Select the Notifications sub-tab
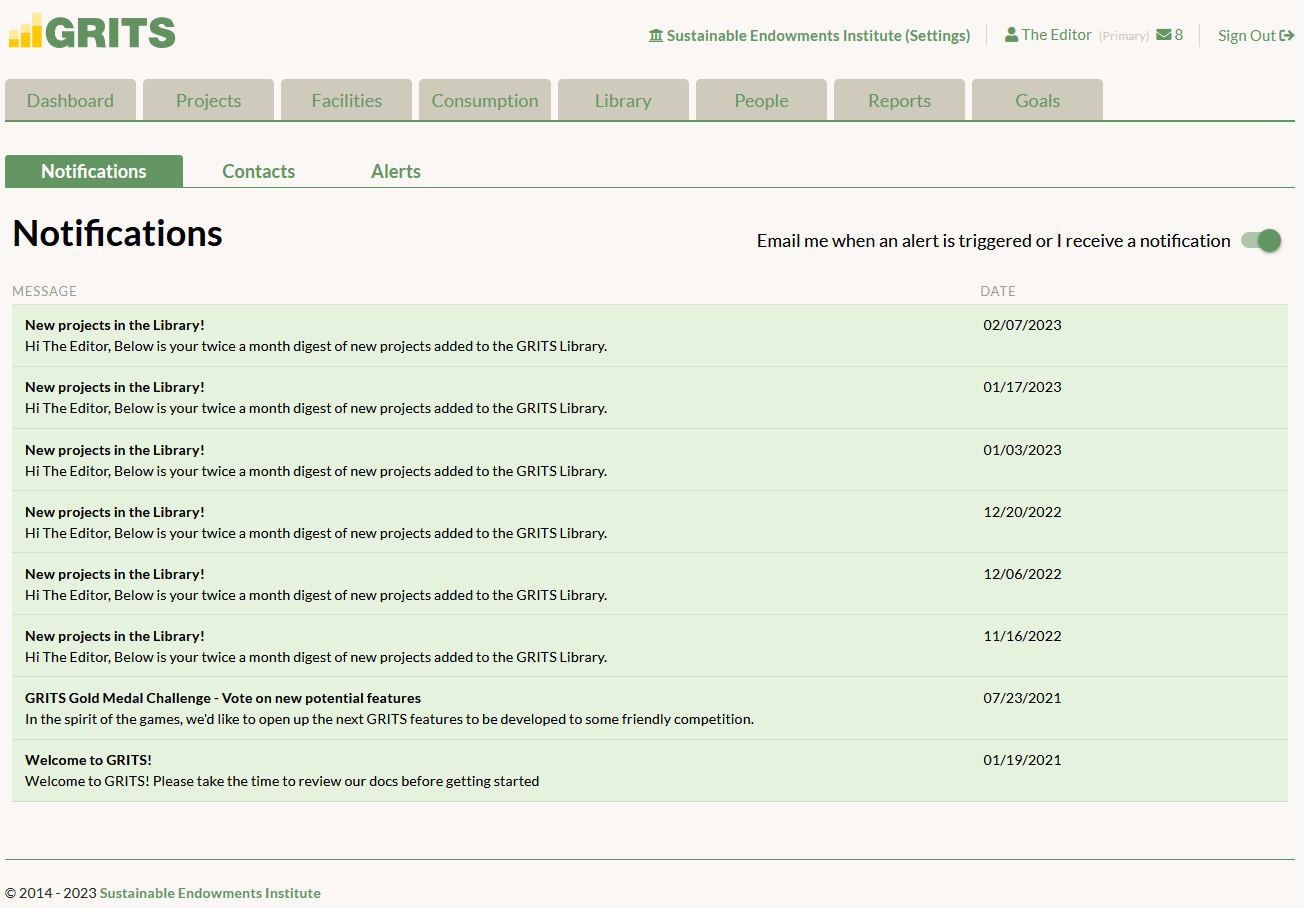The width and height of the screenshot is (1304, 908). tap(94, 171)
